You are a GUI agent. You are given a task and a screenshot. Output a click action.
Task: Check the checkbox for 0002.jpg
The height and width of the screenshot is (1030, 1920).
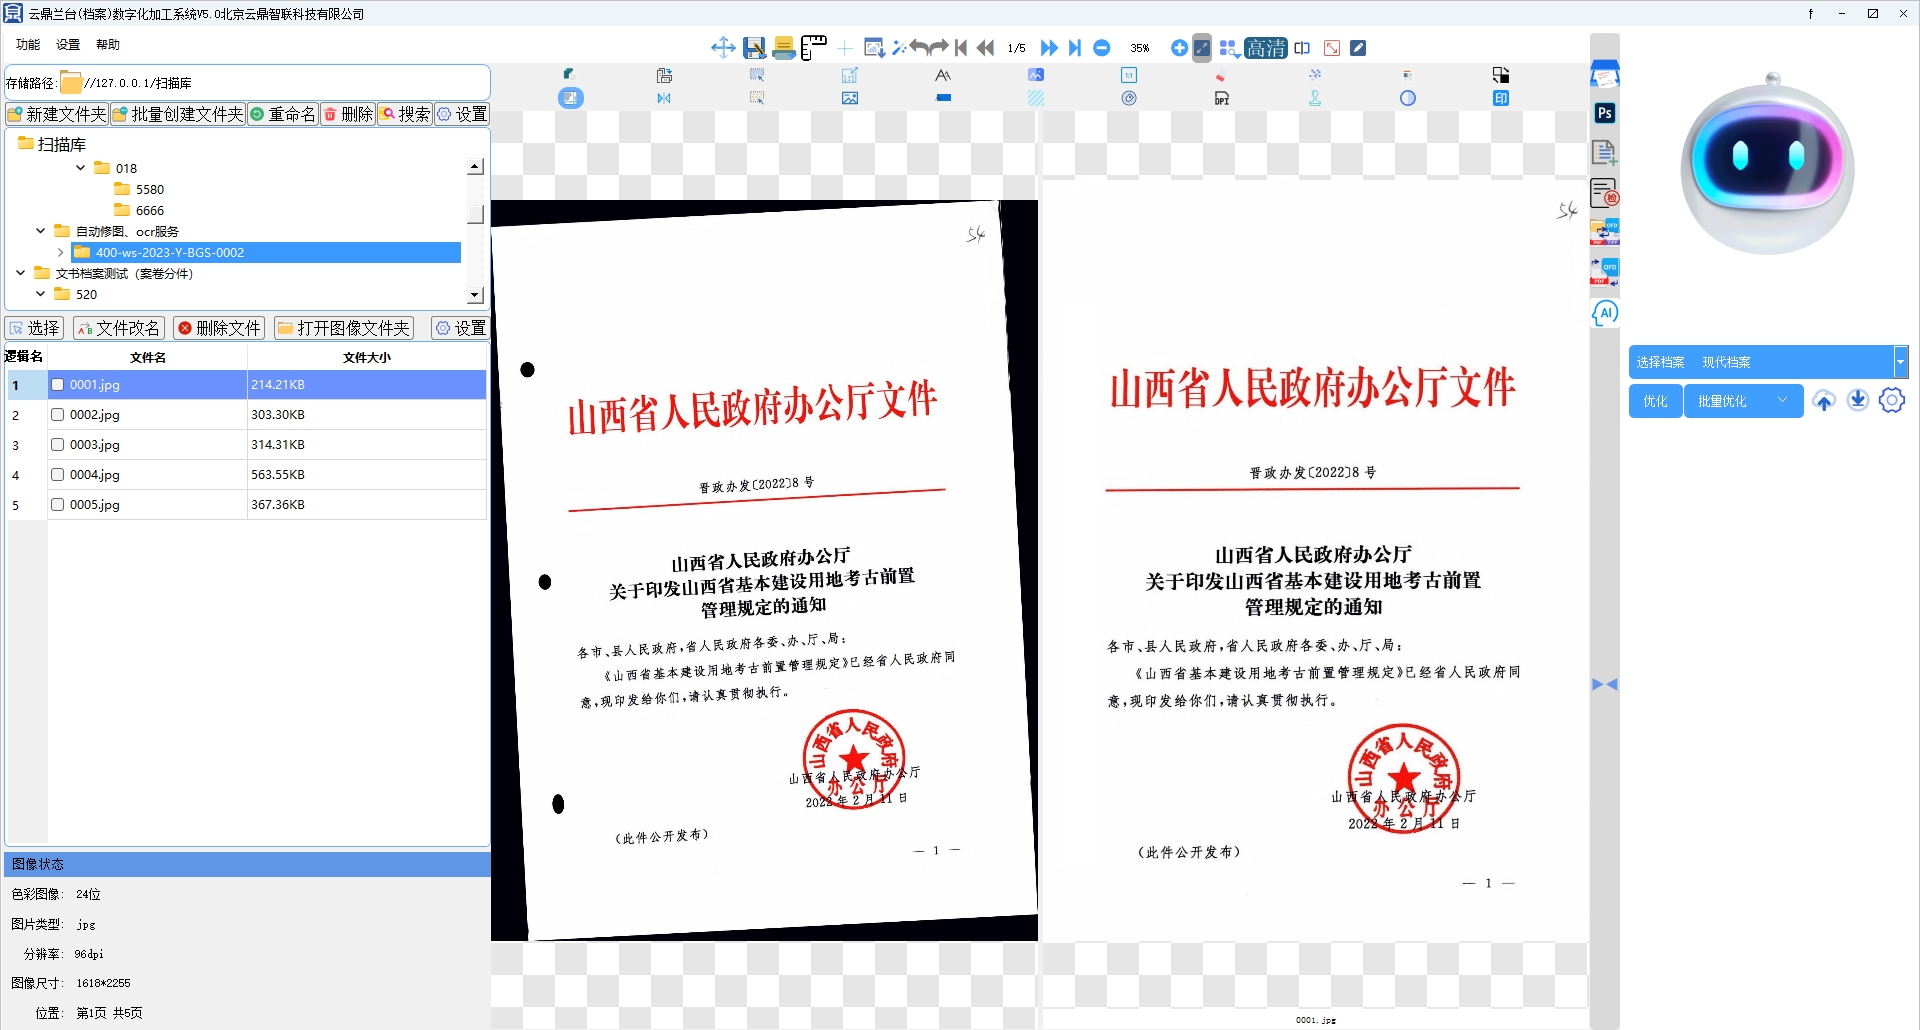click(58, 415)
